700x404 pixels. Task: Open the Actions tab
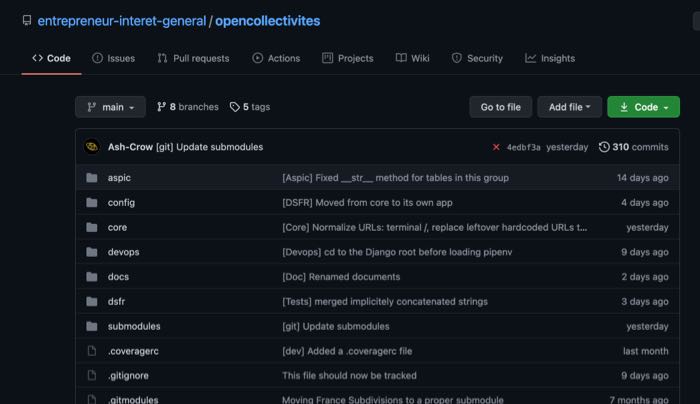(276, 58)
